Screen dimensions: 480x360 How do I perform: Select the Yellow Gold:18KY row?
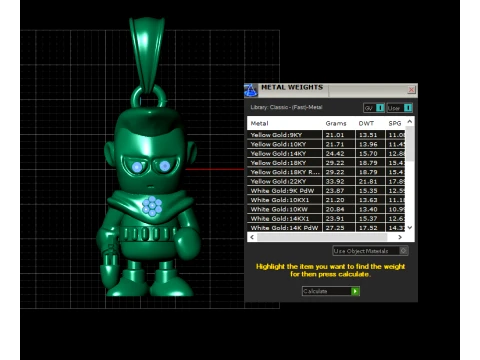click(x=326, y=163)
